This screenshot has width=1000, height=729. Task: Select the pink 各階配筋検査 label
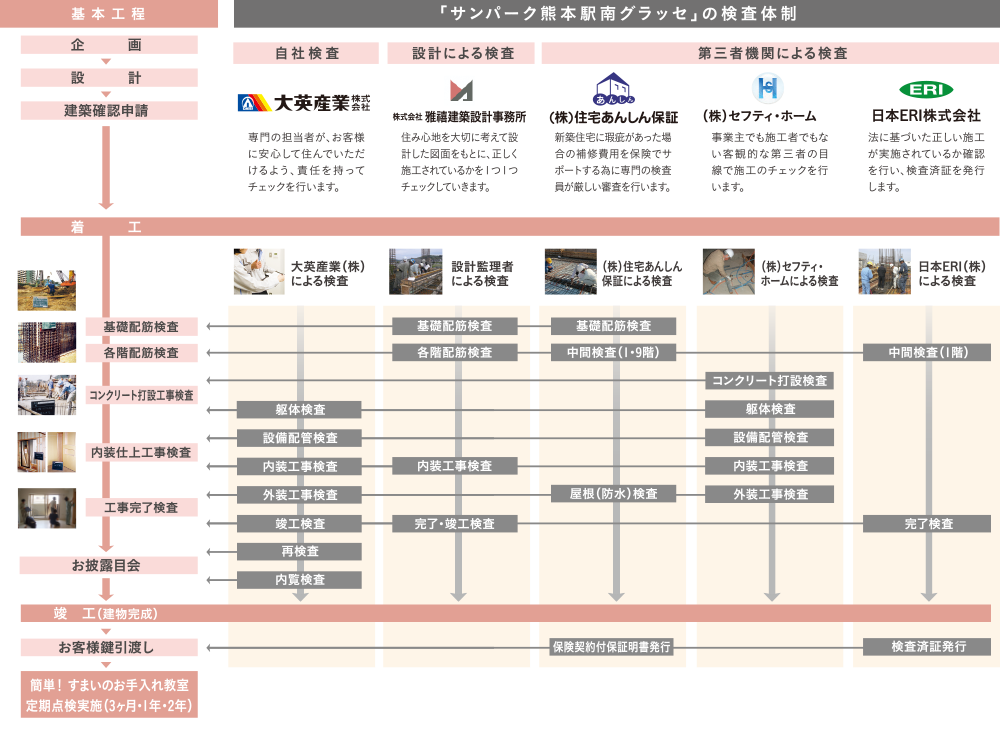pyautogui.click(x=142, y=353)
